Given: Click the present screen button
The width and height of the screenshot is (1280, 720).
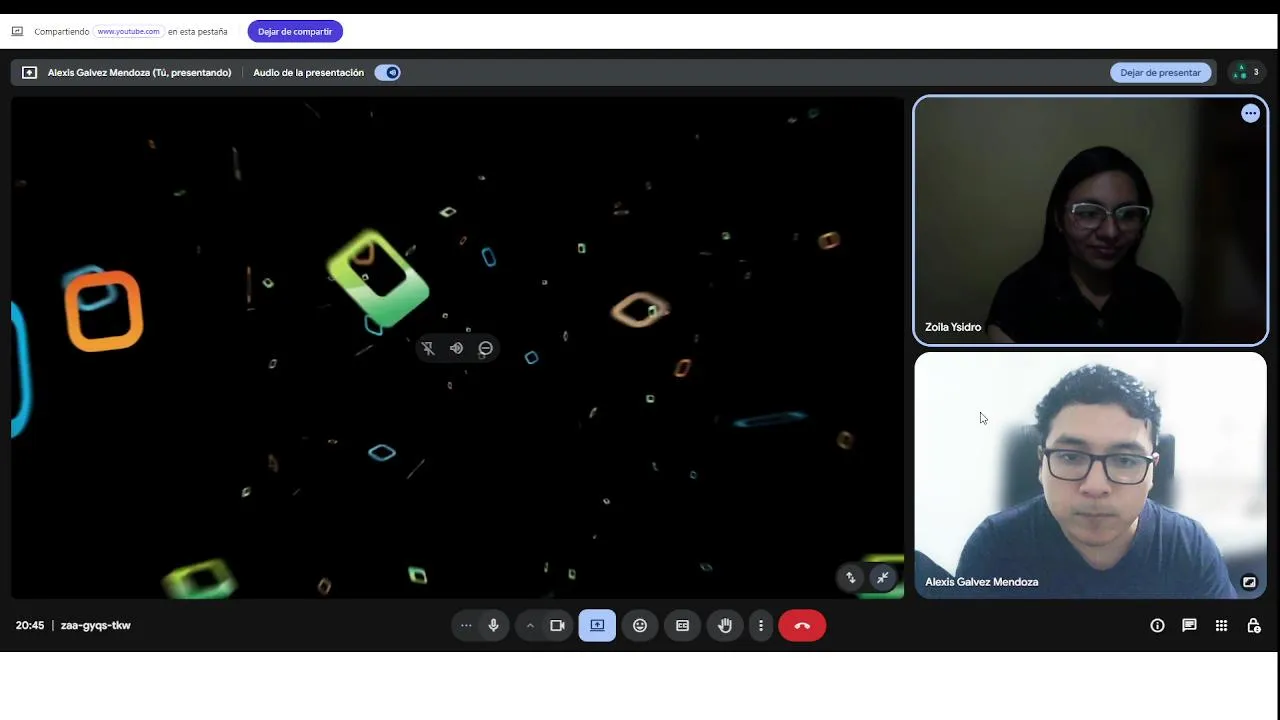Looking at the screenshot, I should tap(597, 625).
